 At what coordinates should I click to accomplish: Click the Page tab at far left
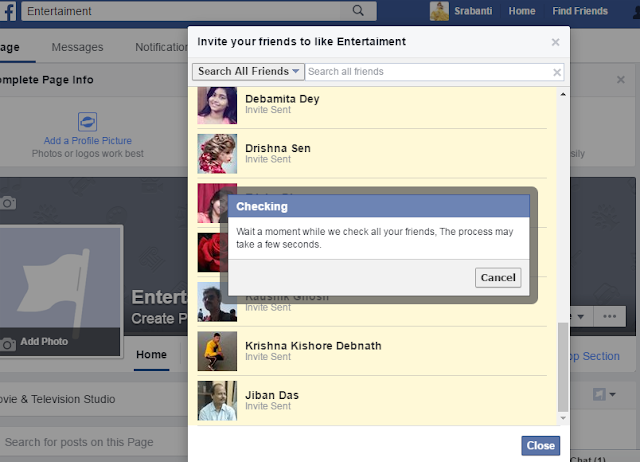pos(10,47)
